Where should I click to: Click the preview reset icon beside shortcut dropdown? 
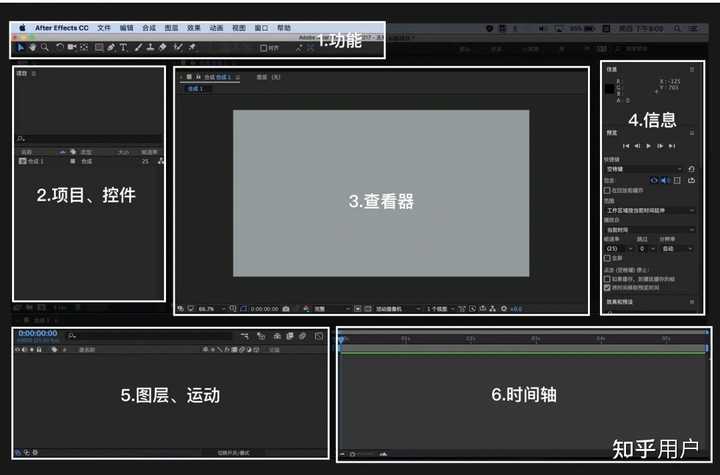coord(692,169)
